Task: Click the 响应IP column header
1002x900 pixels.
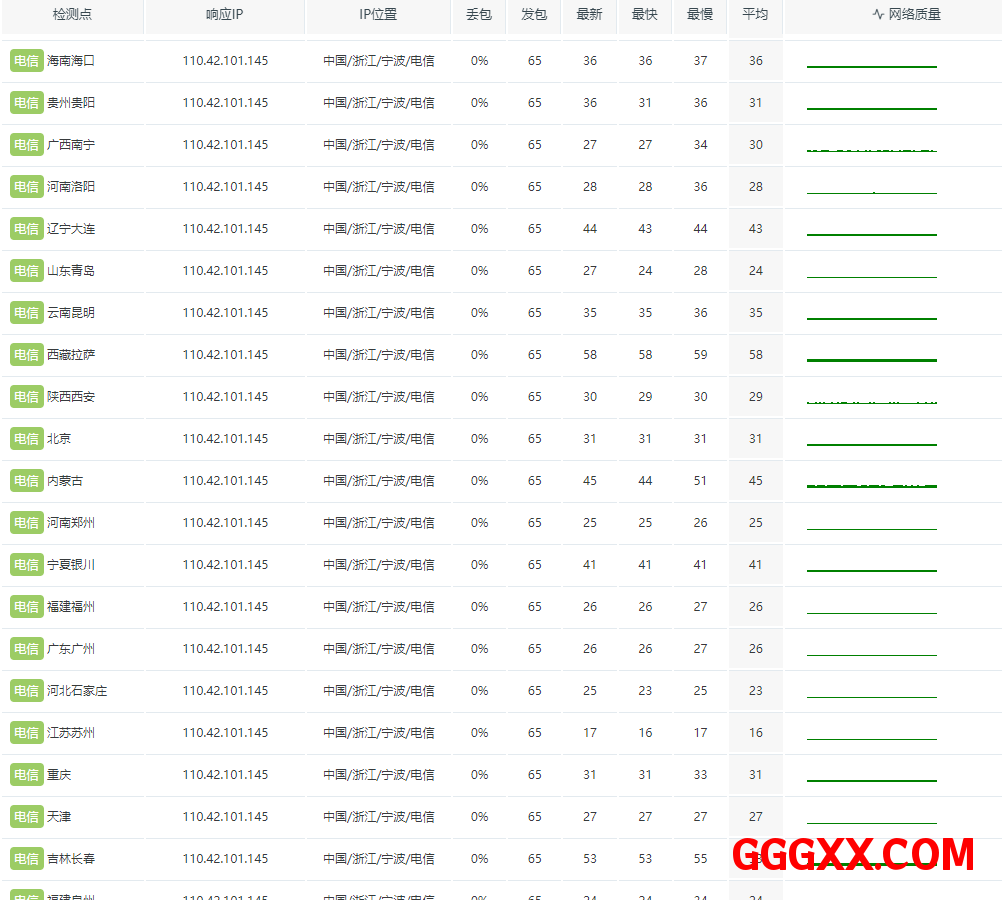Action: tap(225, 15)
